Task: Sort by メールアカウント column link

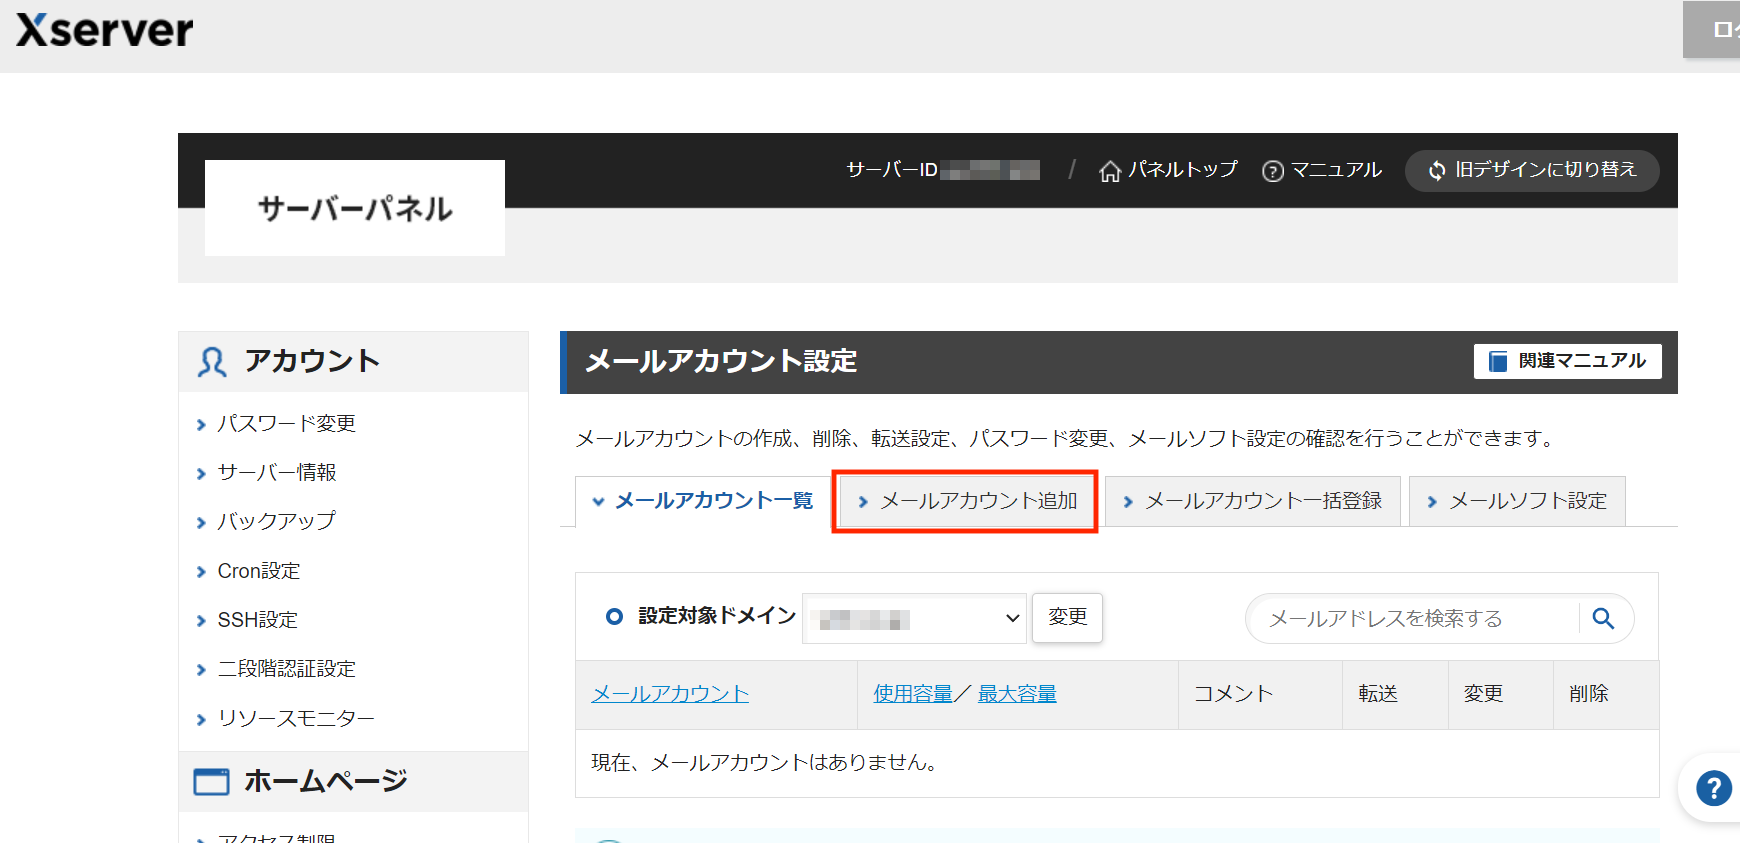Action: pos(670,694)
